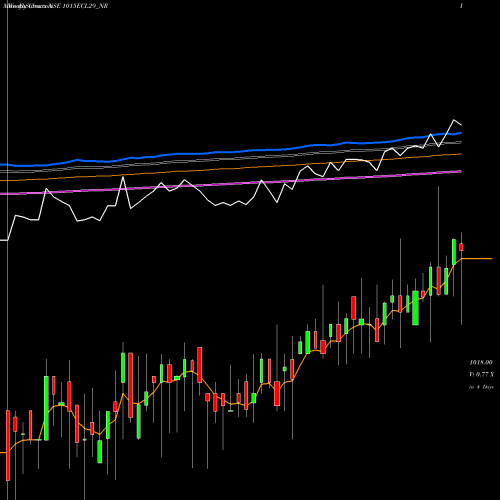
Task: Click the 'in 4 Days' label
Action: coord(481,387)
